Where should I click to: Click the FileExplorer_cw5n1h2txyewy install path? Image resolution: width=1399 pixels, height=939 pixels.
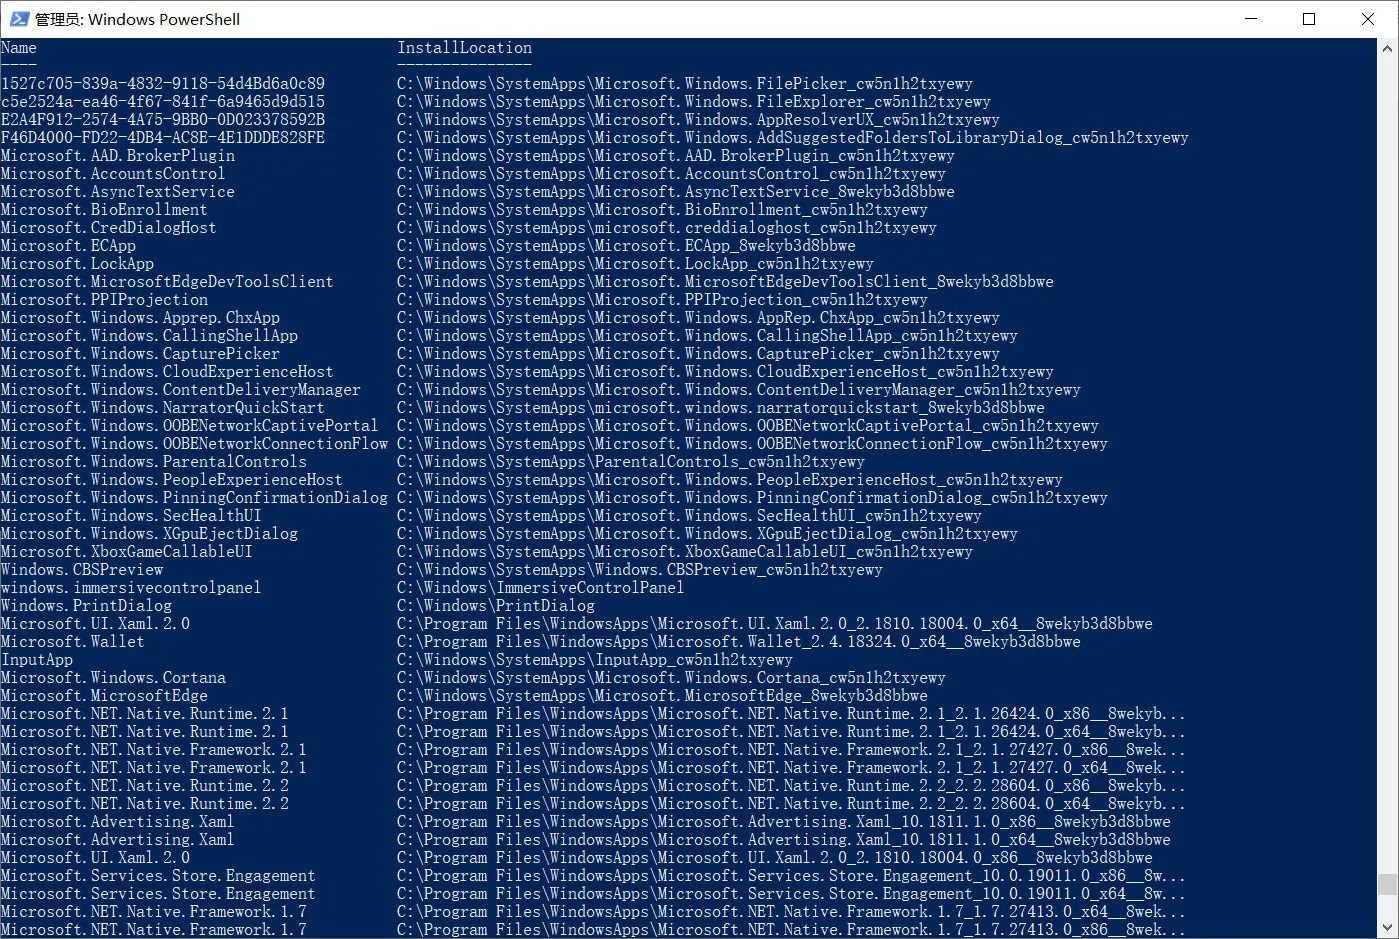694,102
